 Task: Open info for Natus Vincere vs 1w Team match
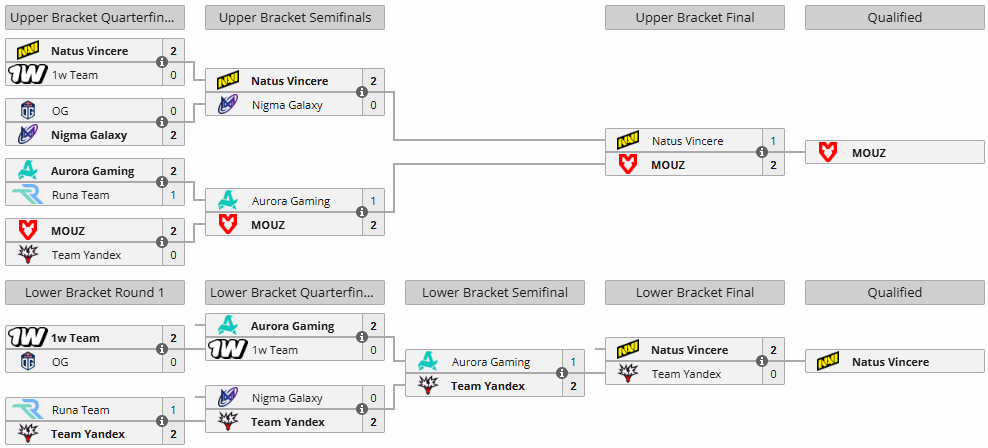pyautogui.click(x=162, y=62)
